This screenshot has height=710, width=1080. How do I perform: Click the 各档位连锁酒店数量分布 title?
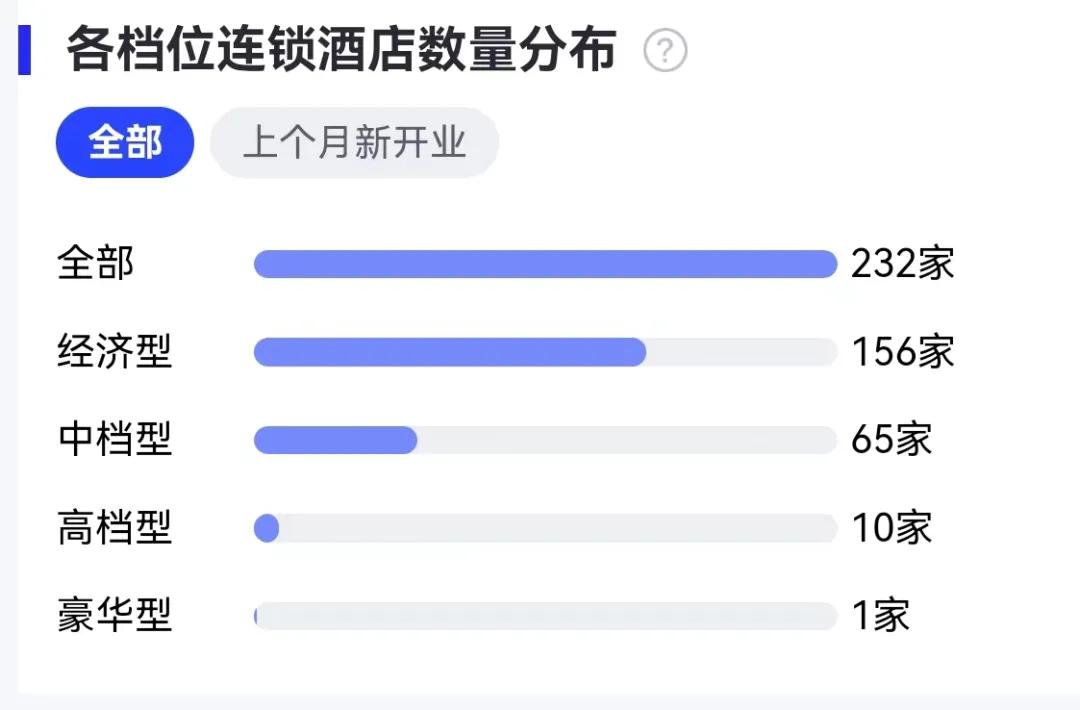[342, 50]
